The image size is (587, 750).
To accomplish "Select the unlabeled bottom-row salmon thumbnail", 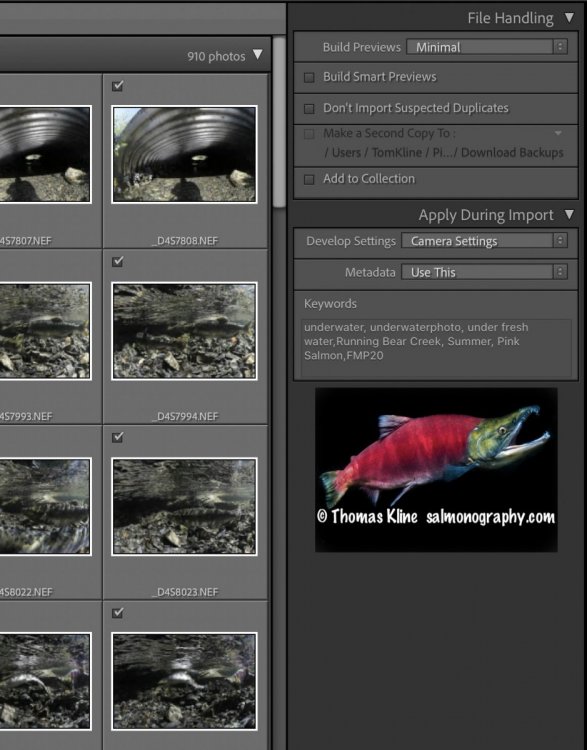I will coord(184,682).
